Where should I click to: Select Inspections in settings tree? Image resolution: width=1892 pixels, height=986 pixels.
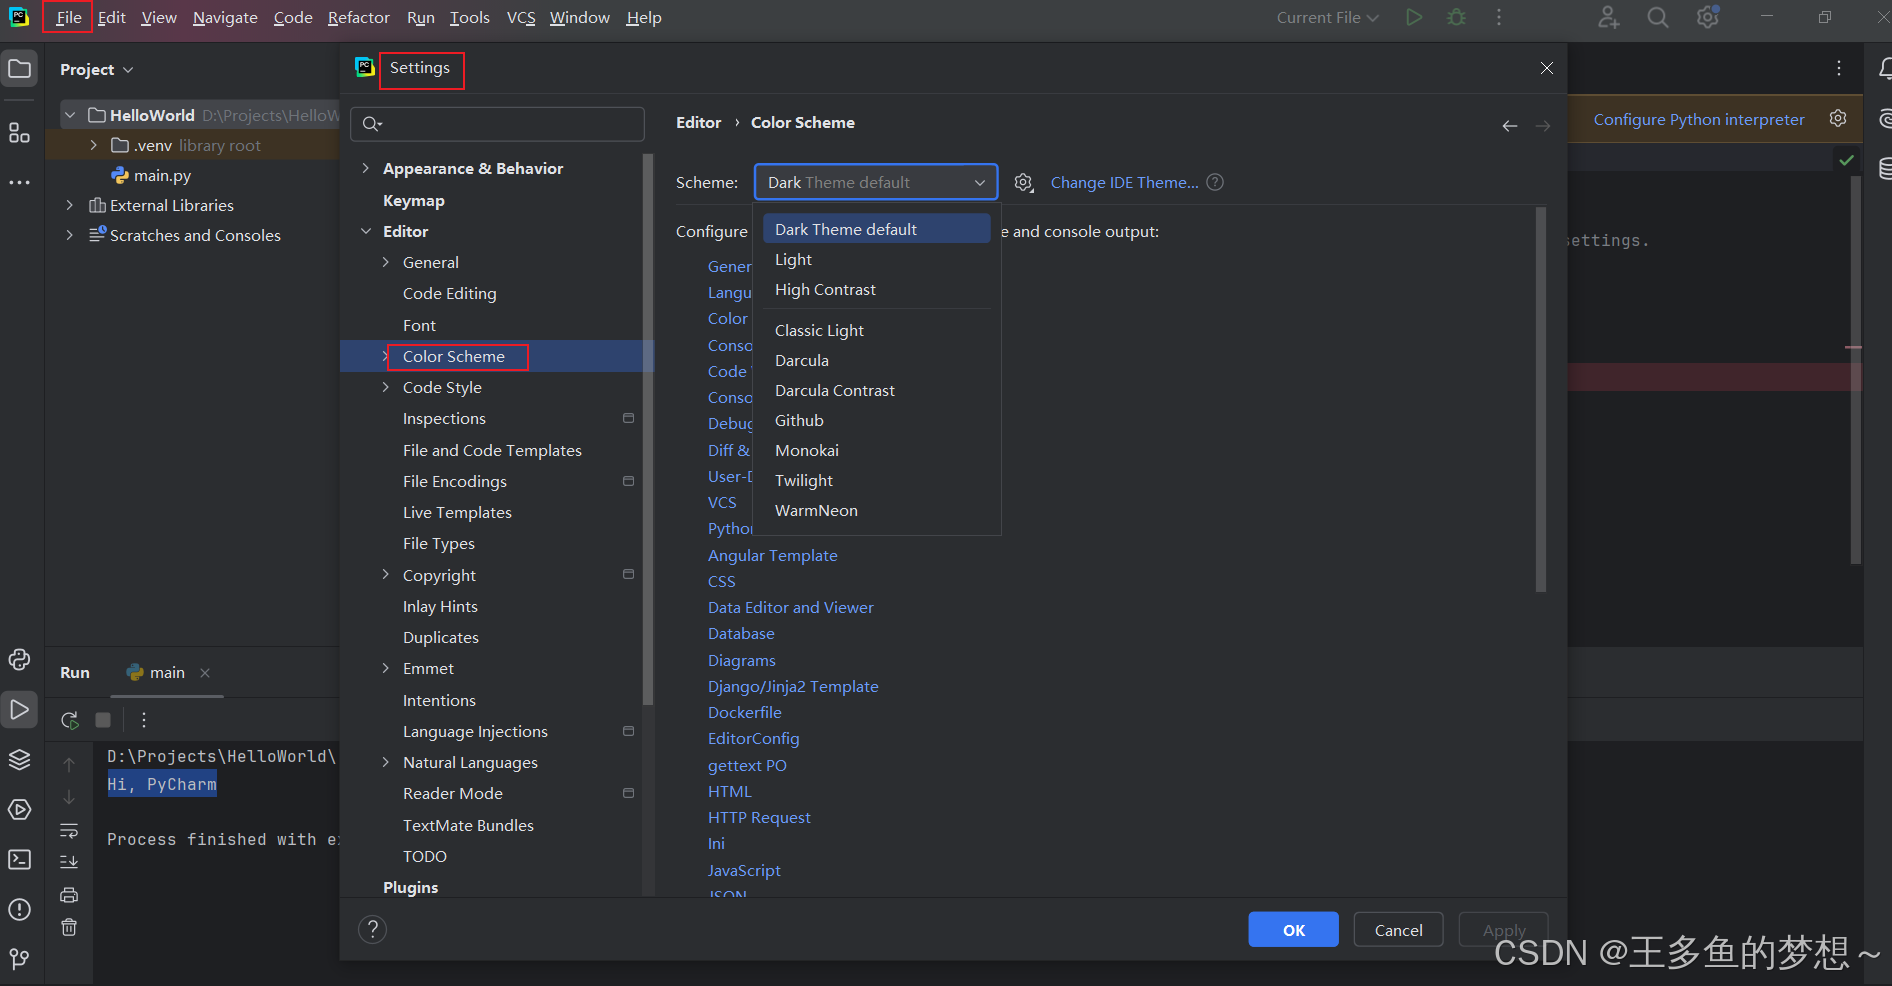pyautogui.click(x=444, y=418)
